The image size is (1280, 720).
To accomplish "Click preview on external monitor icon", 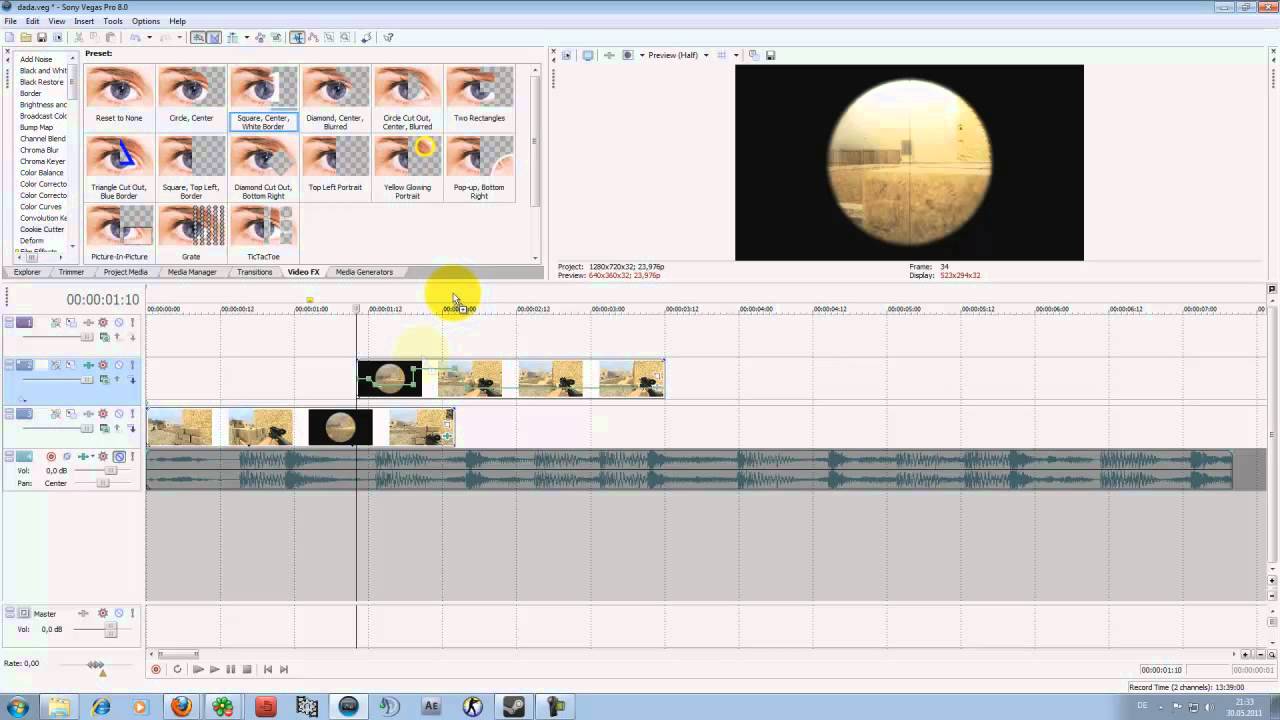I will (588, 55).
